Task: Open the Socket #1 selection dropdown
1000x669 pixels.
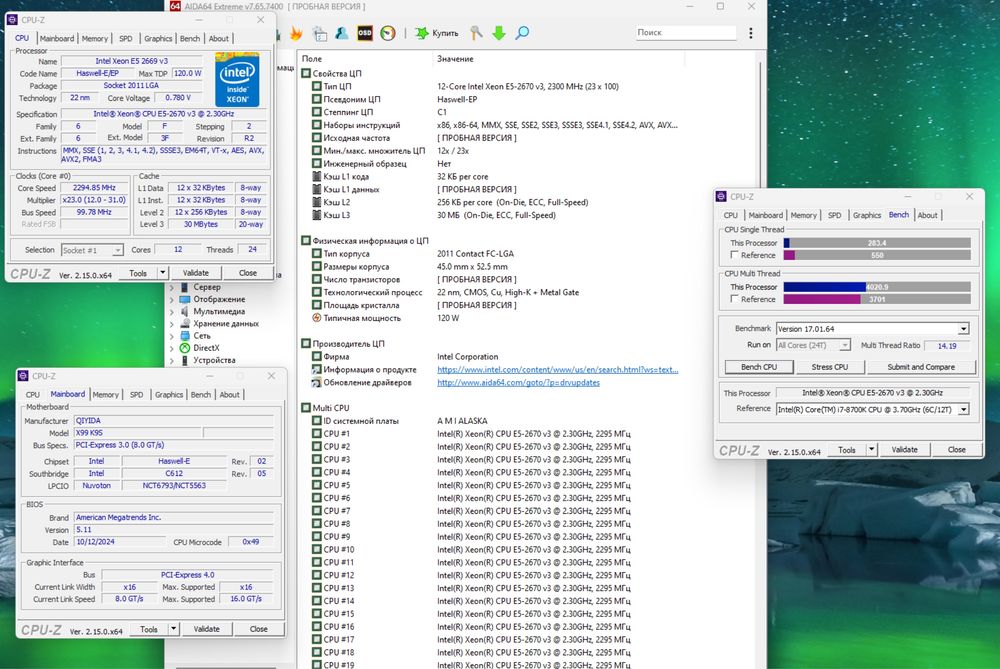Action: point(117,250)
